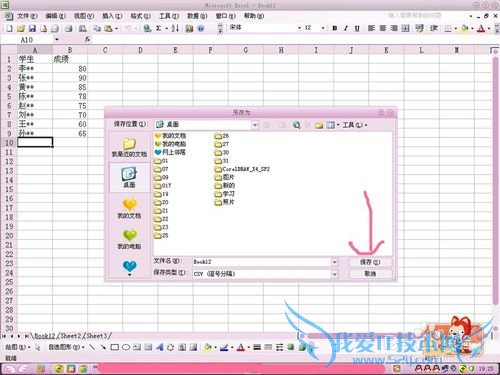Screen dimensions: 500x375
Task: Click the Print icon in Excel toolbar
Action: click(x=69, y=28)
